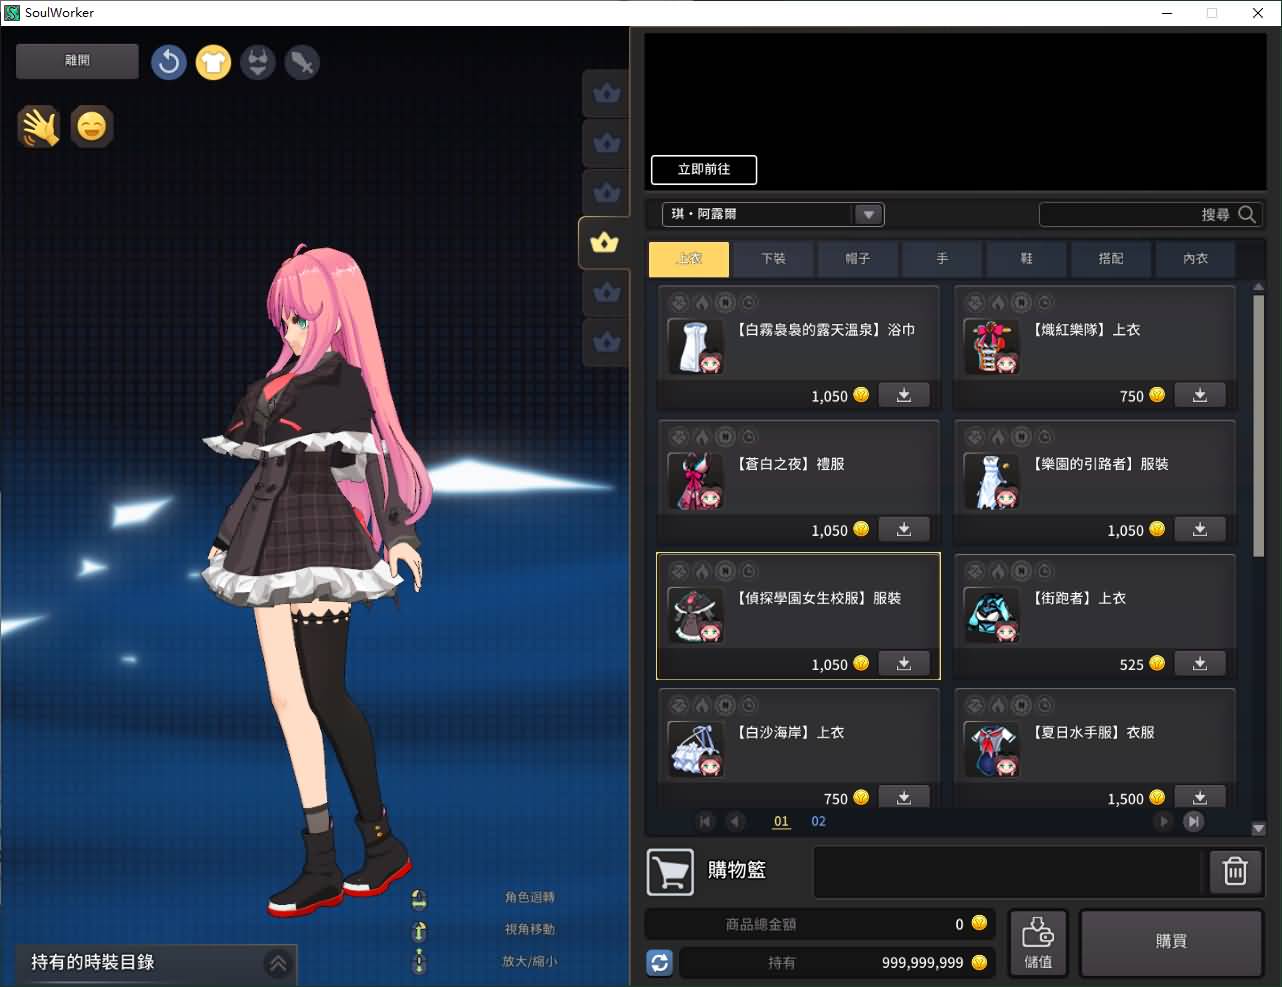
Task: Select the highlighted crown side category
Action: (x=604, y=242)
